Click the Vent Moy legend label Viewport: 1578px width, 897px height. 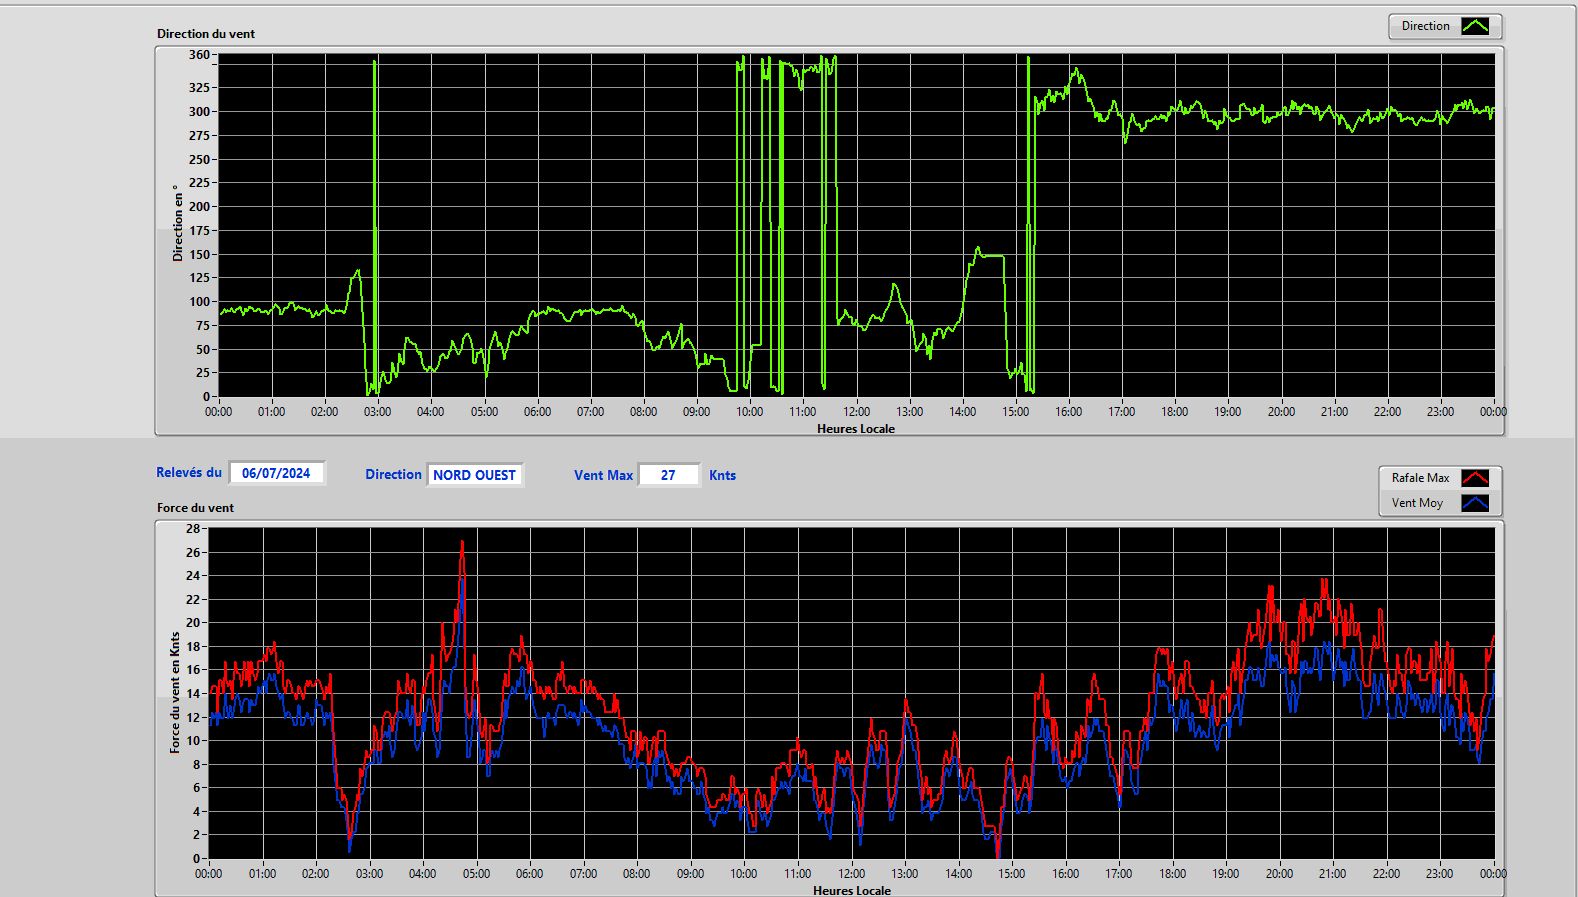point(1417,503)
